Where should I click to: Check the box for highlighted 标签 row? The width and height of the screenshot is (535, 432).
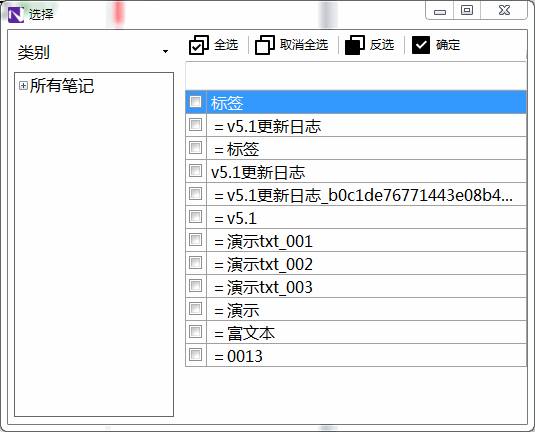click(x=196, y=101)
